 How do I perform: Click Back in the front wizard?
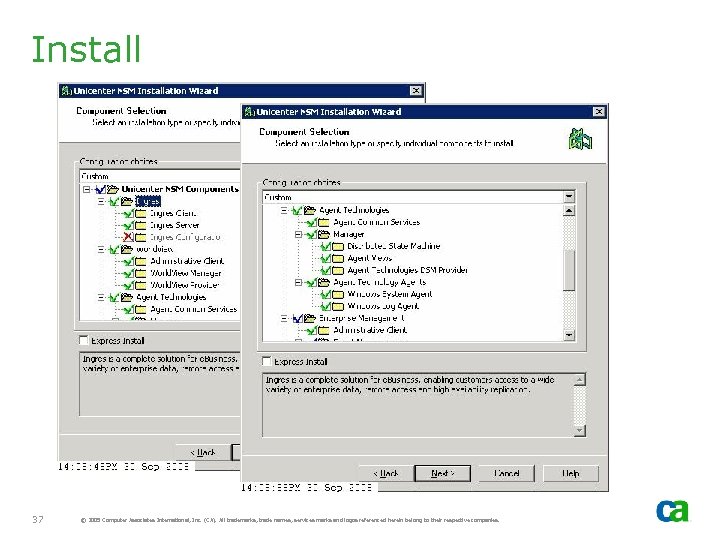coord(385,473)
